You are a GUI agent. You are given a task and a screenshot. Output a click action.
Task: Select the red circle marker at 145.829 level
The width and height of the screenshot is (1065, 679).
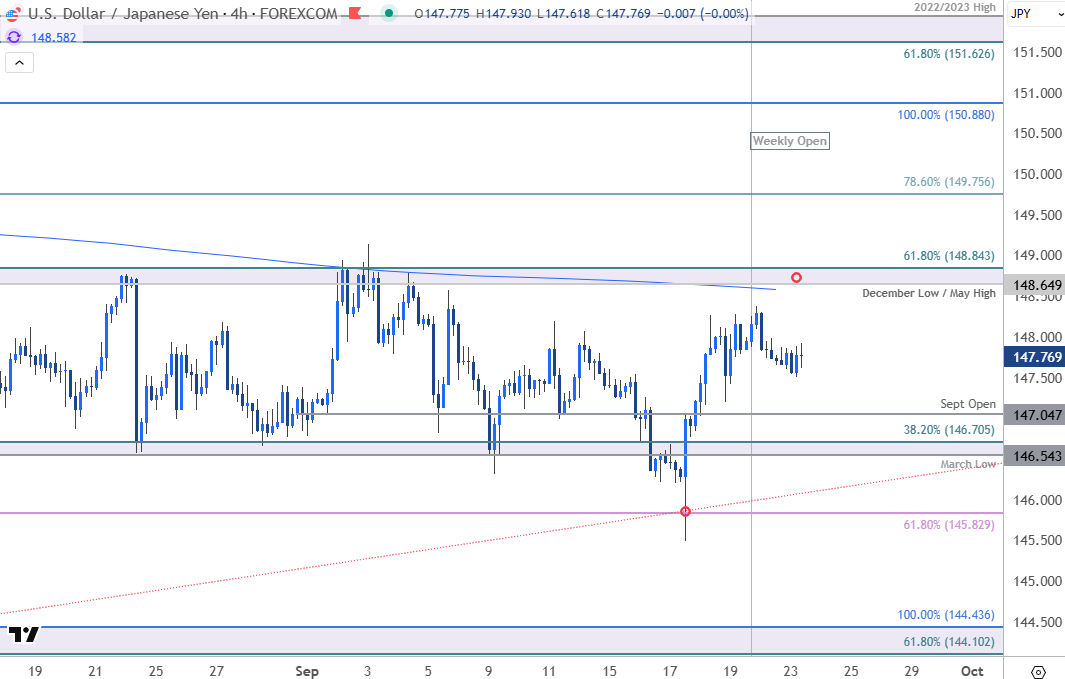(x=685, y=511)
